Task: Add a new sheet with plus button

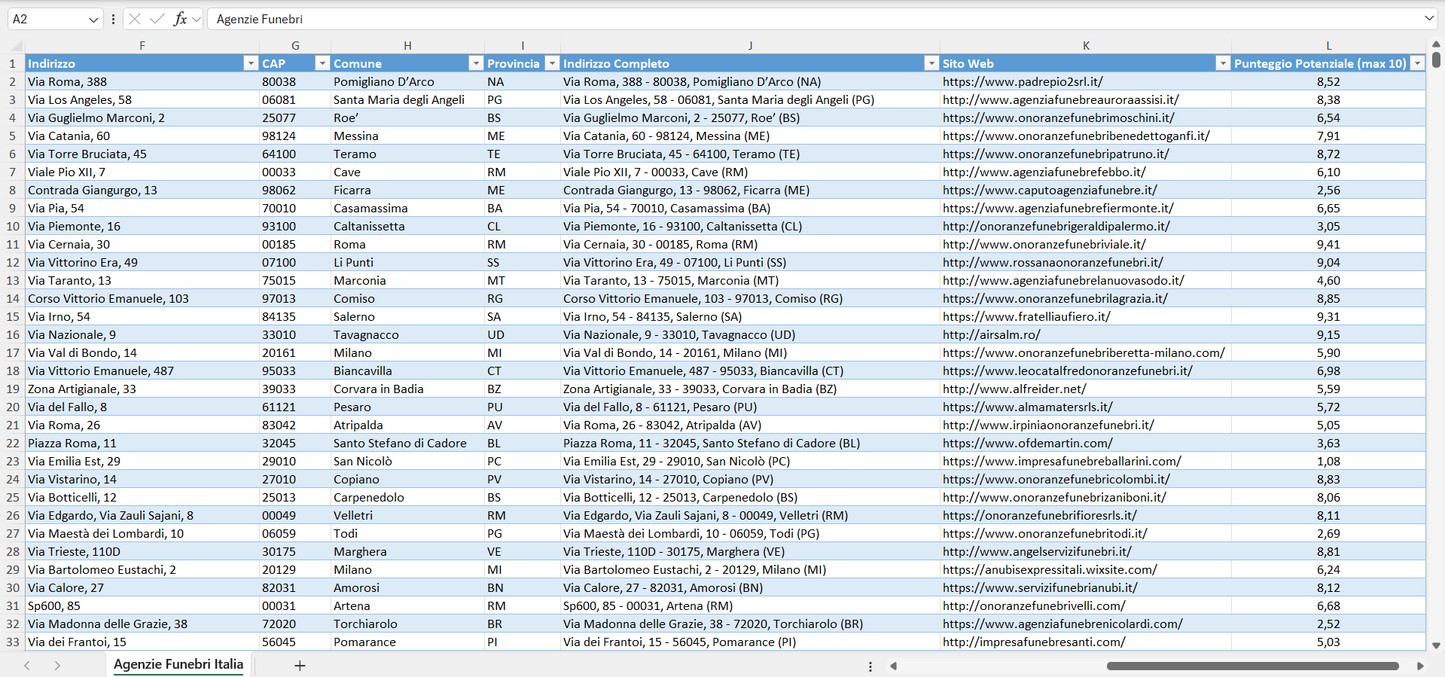Action: click(300, 665)
